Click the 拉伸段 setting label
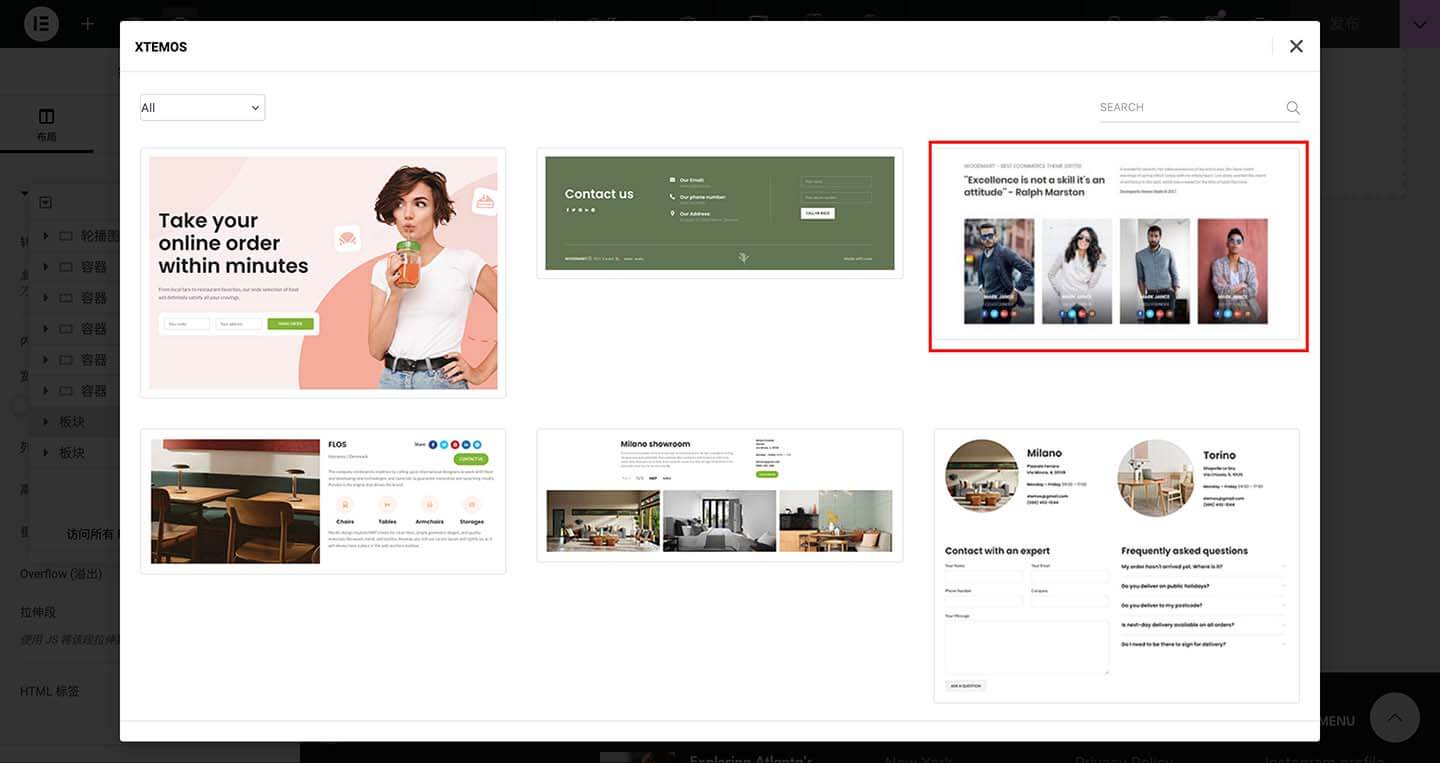 click(38, 612)
